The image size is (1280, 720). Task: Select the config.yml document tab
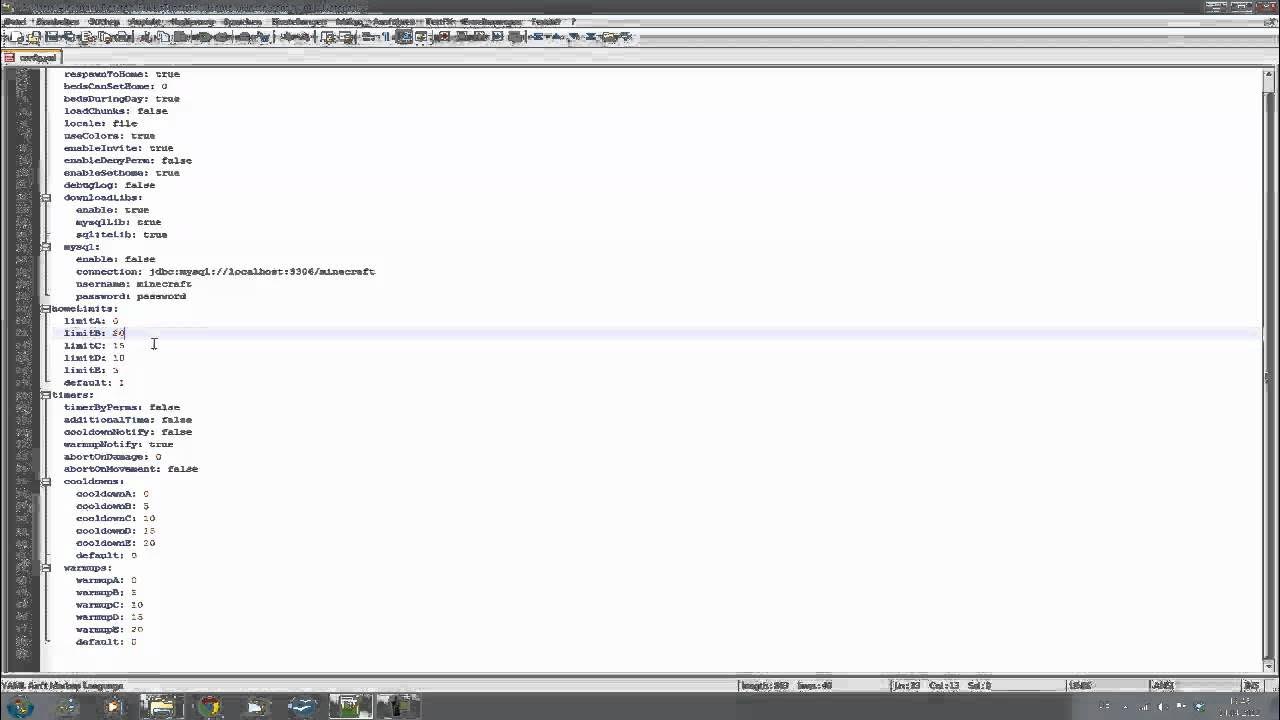coord(31,57)
